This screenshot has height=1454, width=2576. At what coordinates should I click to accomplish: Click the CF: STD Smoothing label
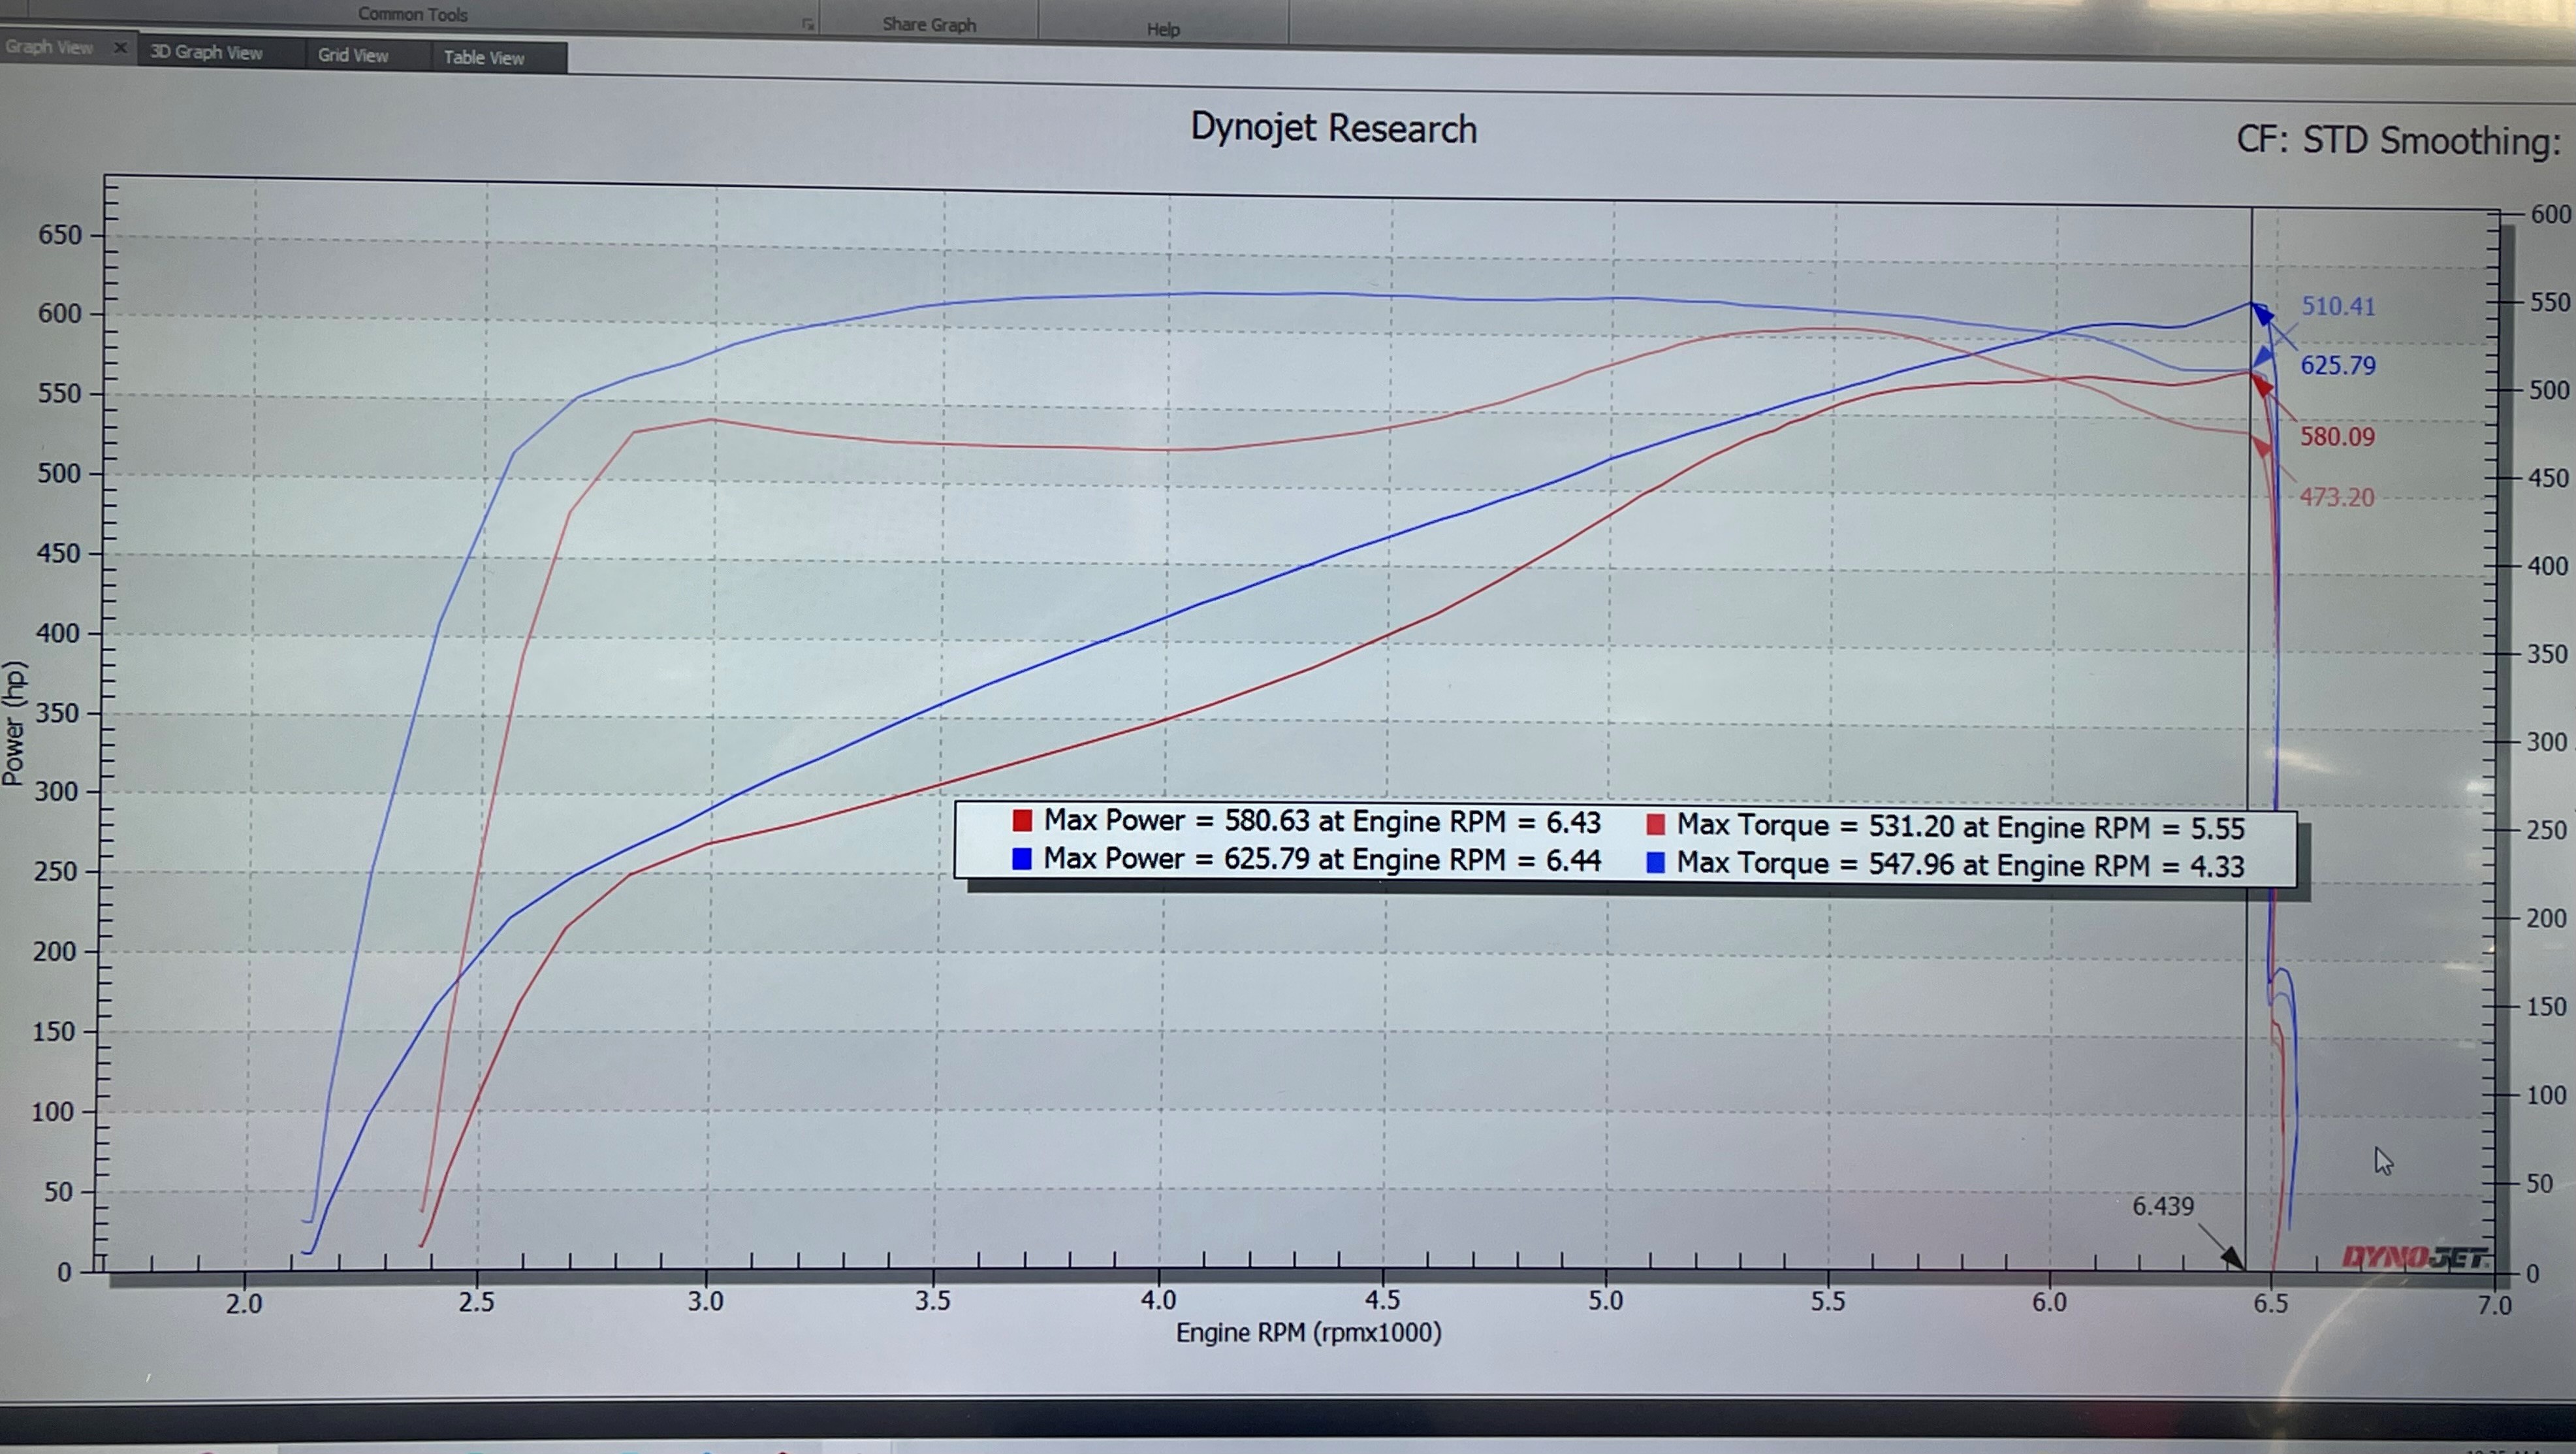coord(2397,141)
